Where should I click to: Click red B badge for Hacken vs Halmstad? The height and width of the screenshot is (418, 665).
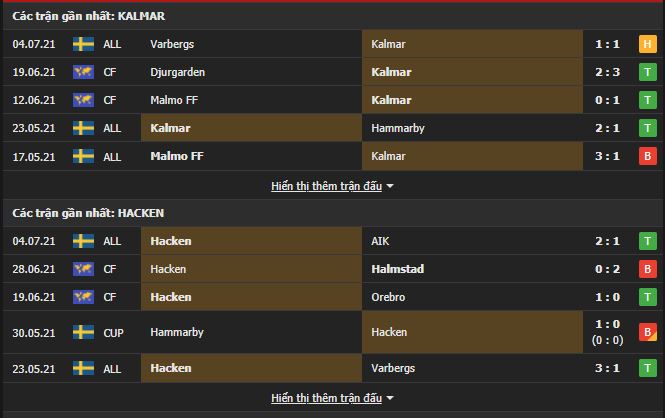click(x=648, y=269)
